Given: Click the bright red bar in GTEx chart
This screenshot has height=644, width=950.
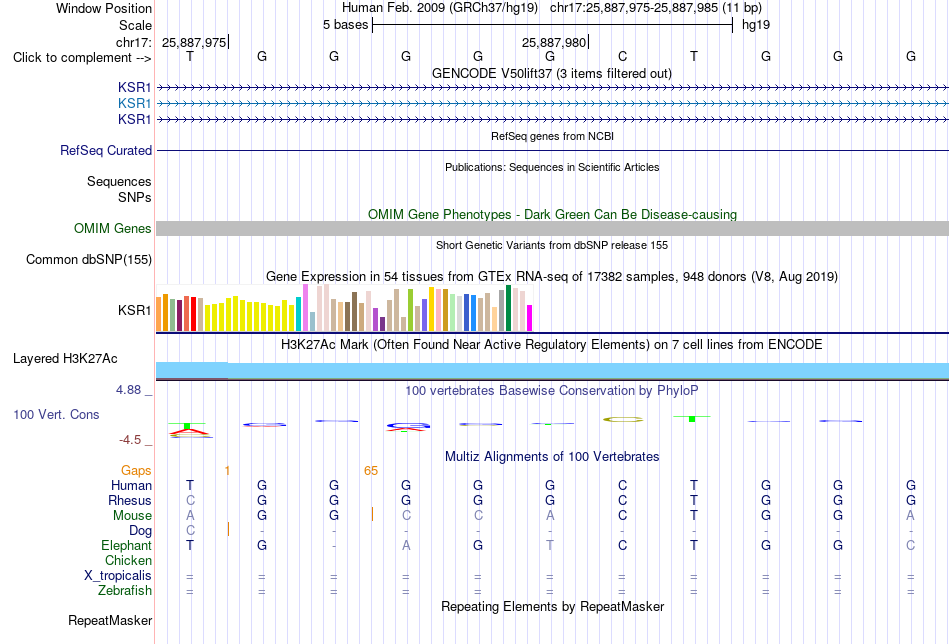Looking at the screenshot, I should pos(193,314).
